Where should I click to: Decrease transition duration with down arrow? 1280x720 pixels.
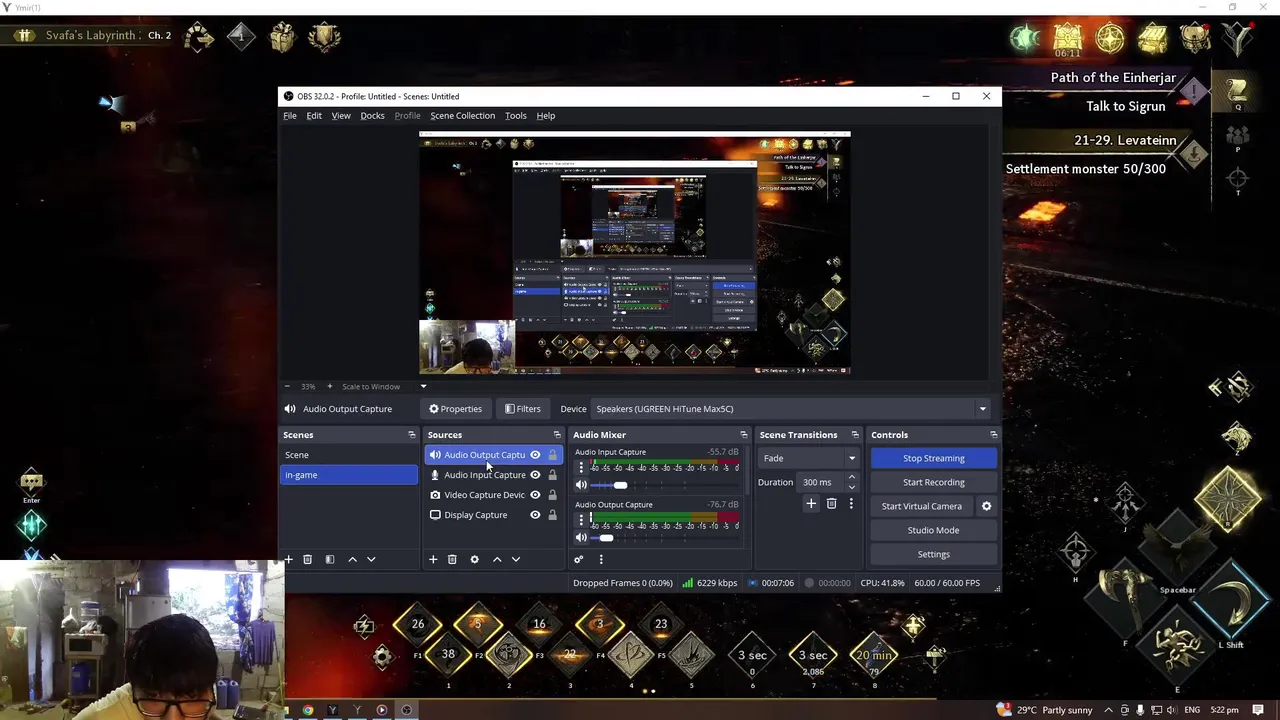click(851, 486)
